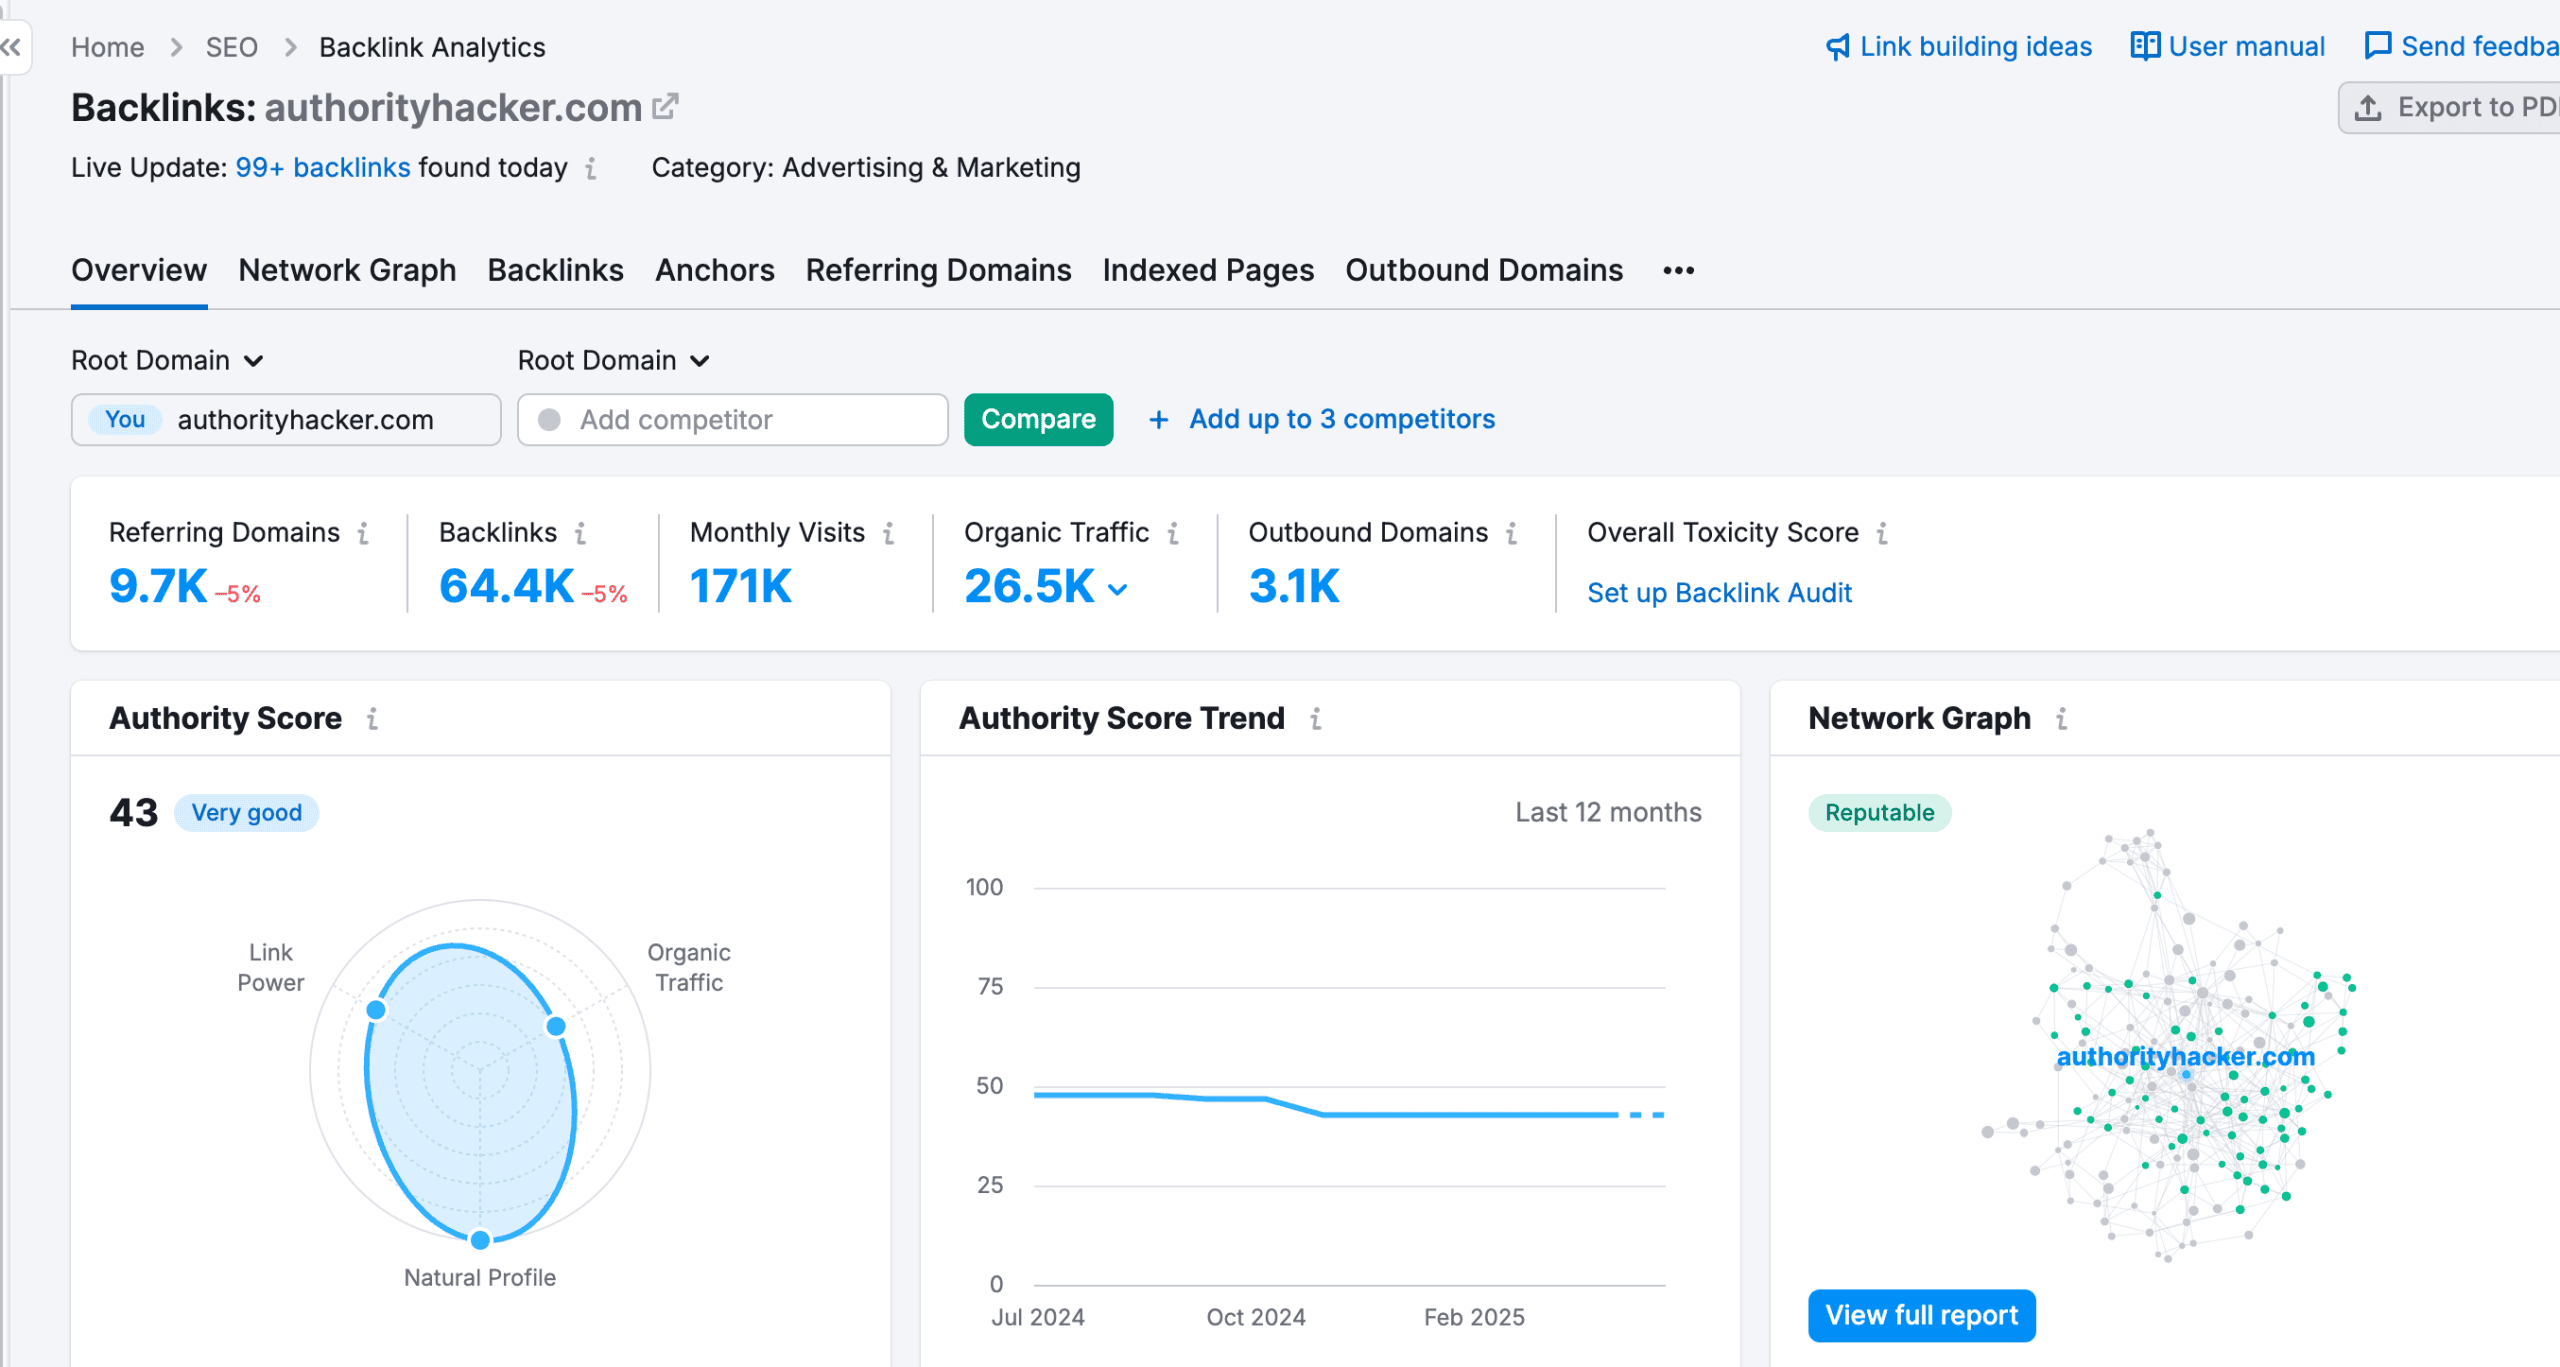Image resolution: width=2560 pixels, height=1367 pixels.
Task: Click authorityhacker.com node label in Network Graph
Action: pyautogui.click(x=2185, y=1057)
